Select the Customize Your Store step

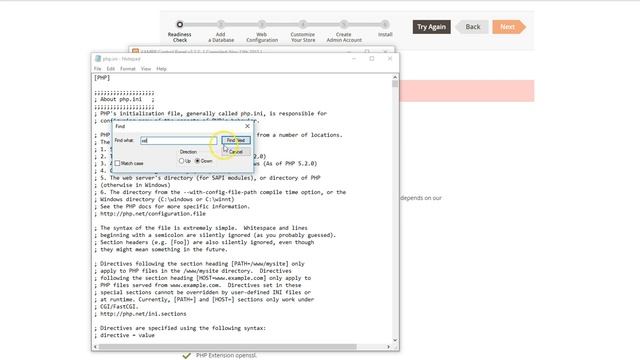coord(303,24)
